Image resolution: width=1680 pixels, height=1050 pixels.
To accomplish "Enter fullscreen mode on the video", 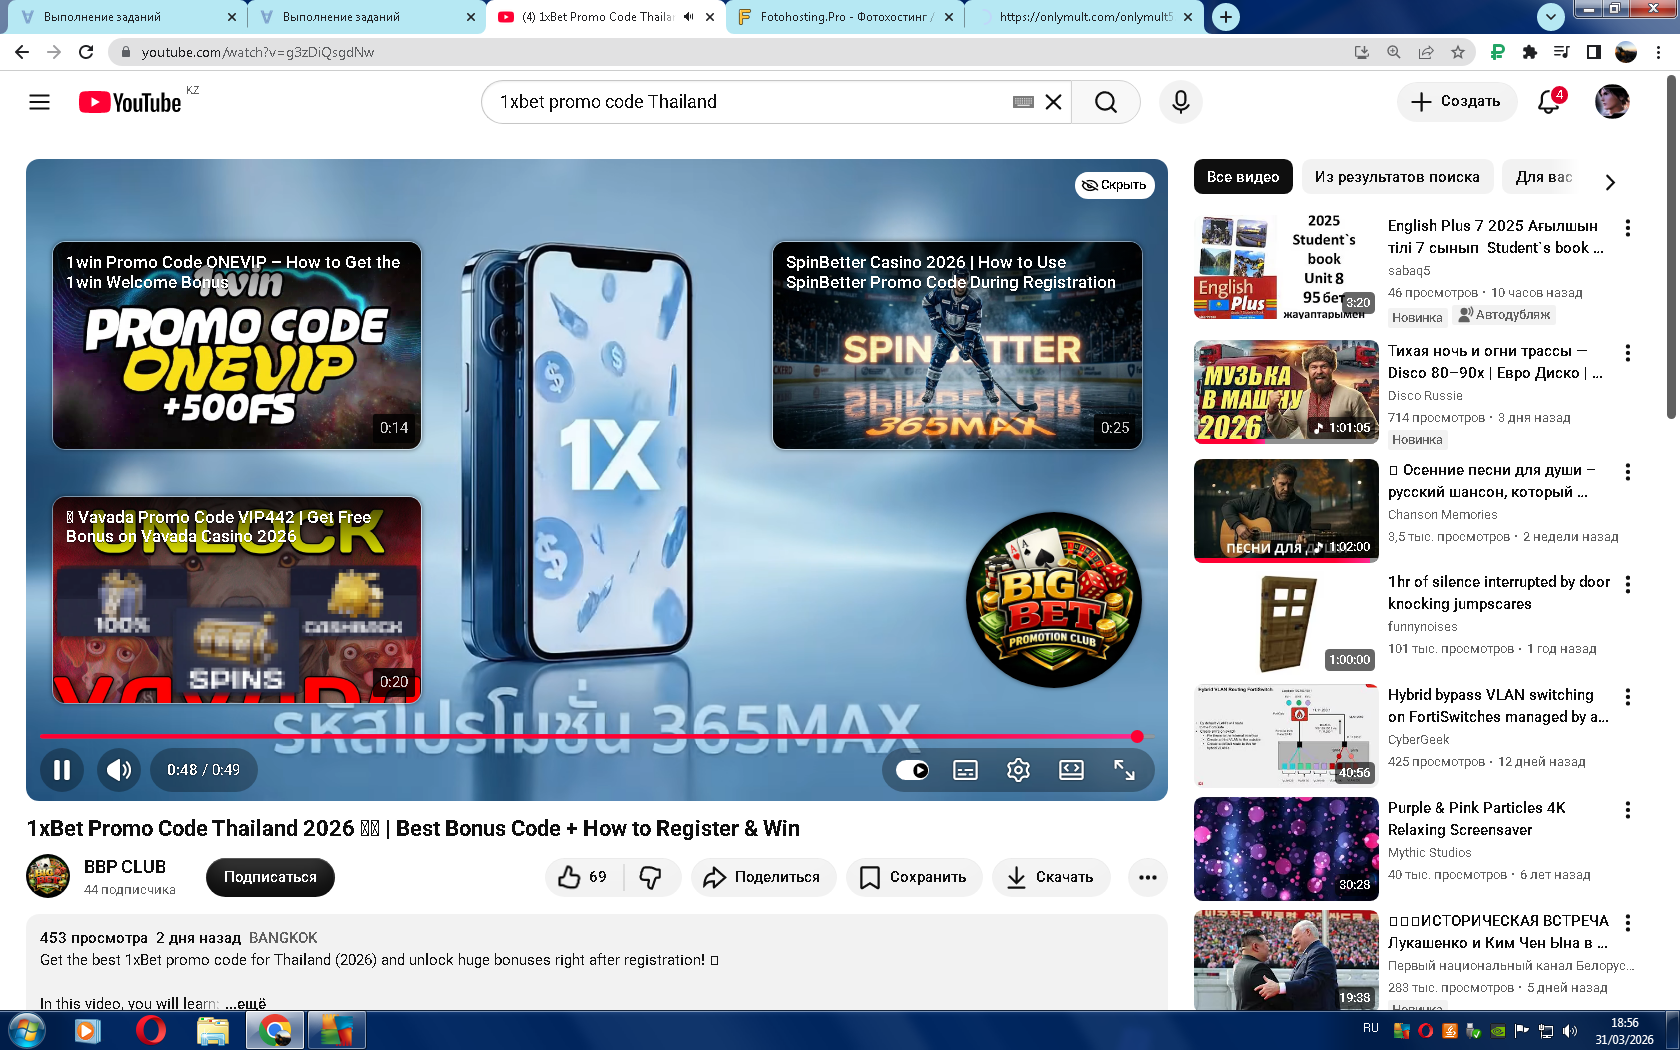I will tap(1124, 770).
